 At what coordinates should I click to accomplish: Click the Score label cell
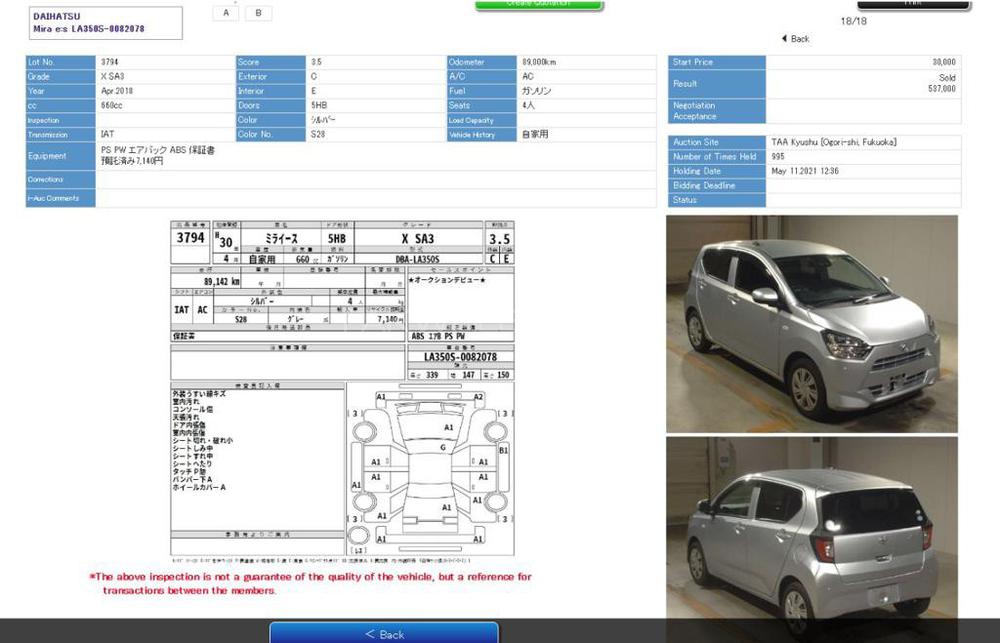click(270, 62)
